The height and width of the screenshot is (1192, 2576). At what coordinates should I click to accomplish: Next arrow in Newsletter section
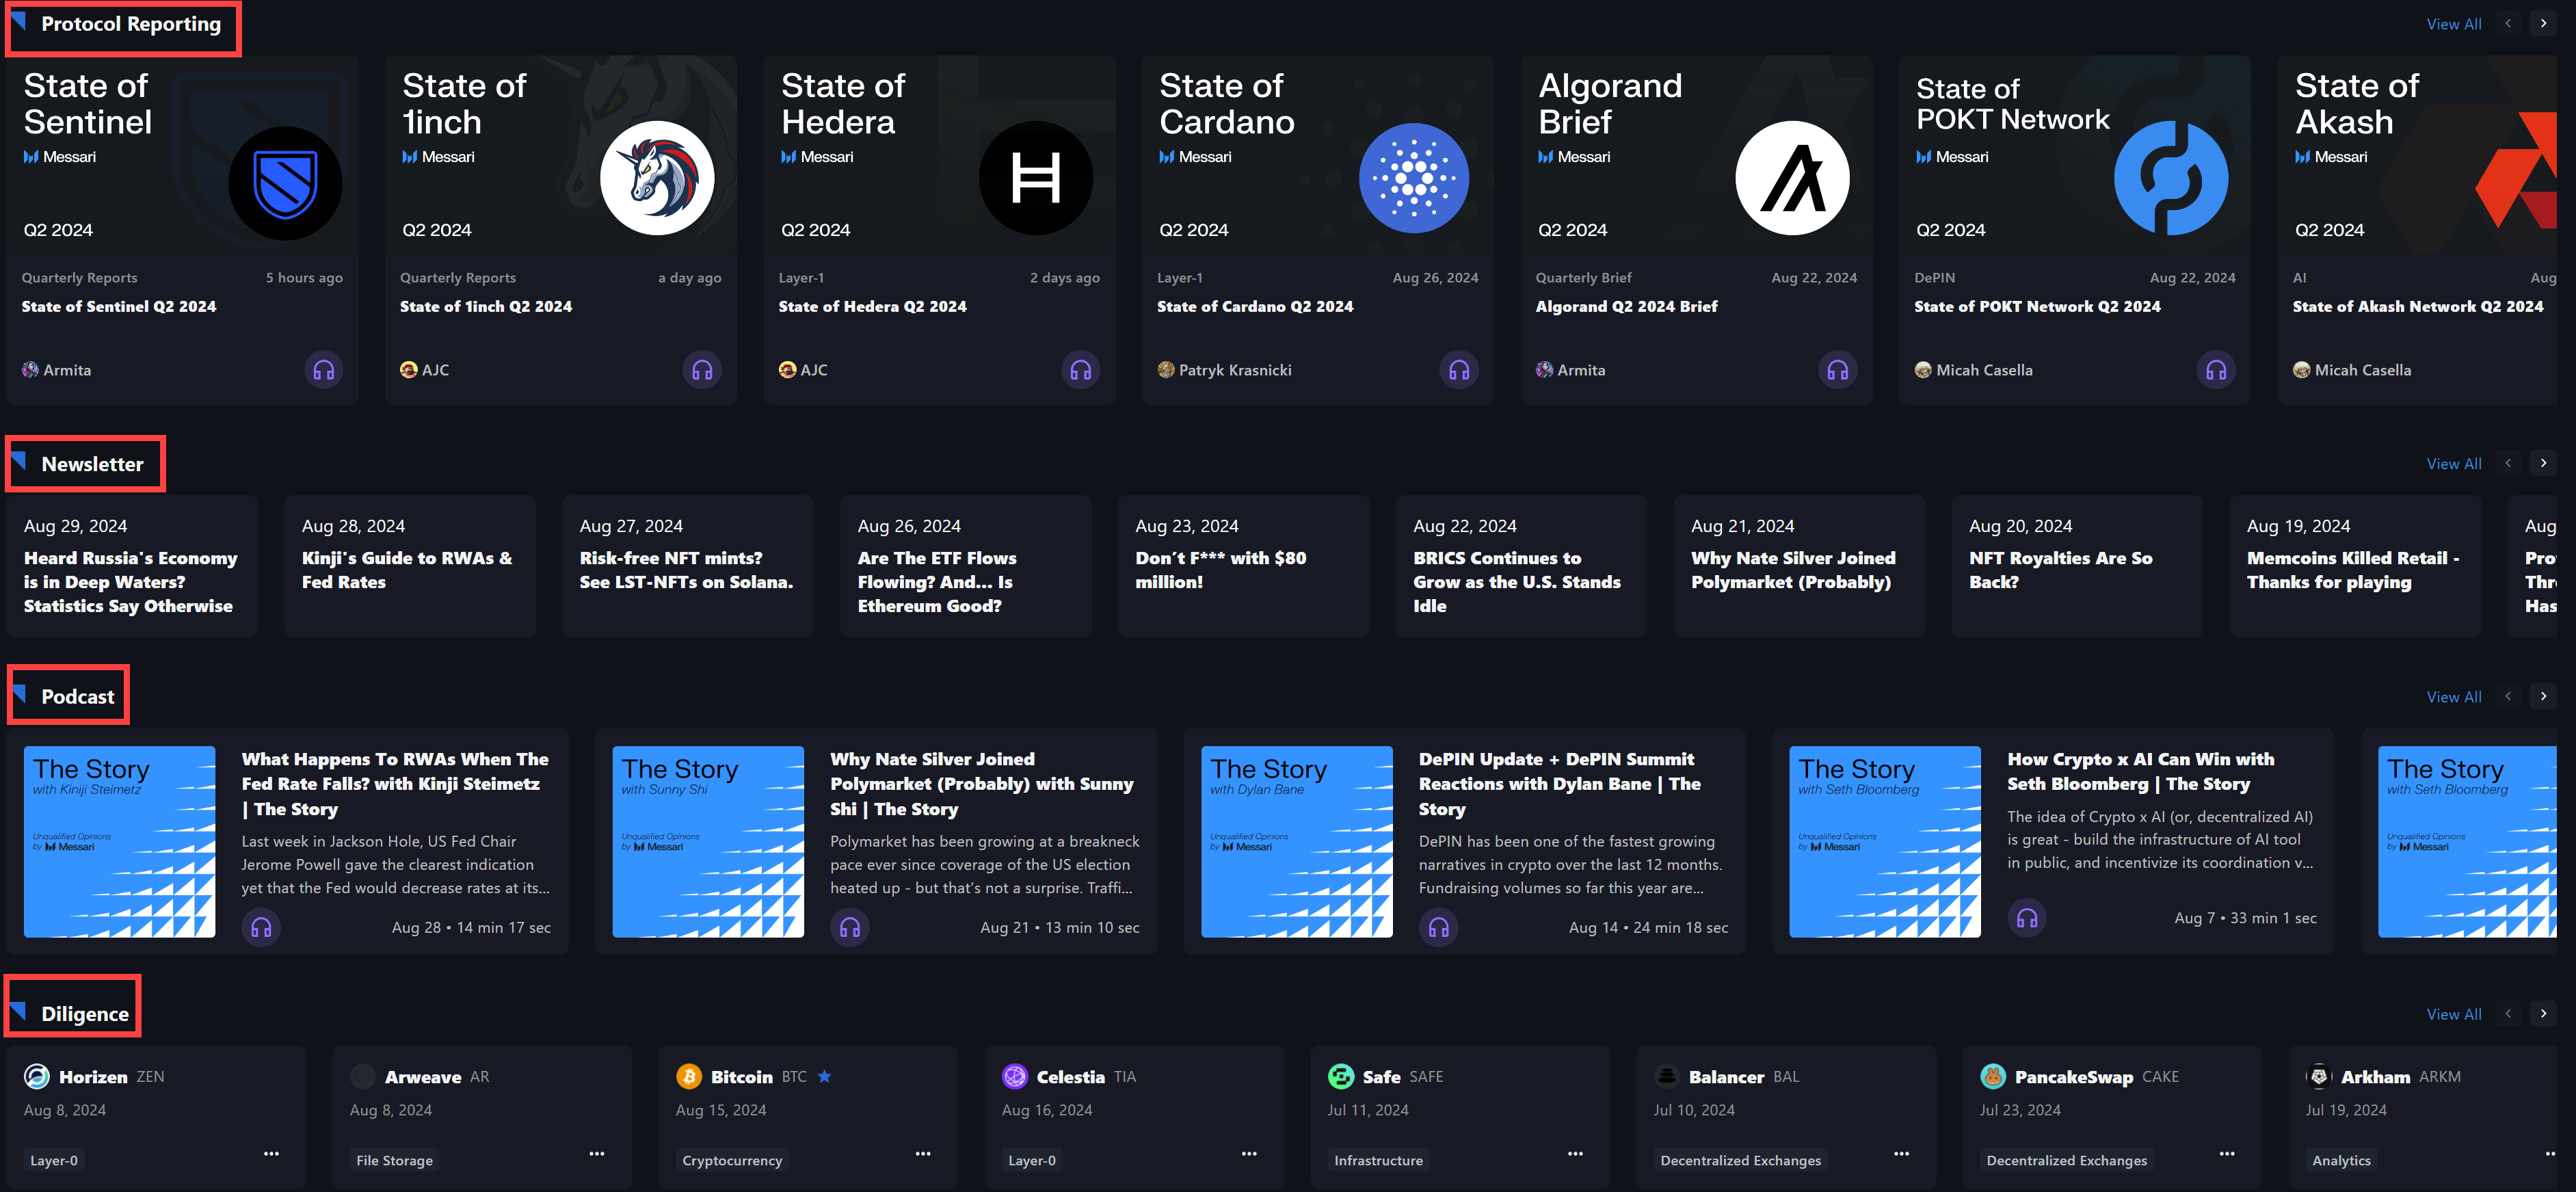click(x=2543, y=463)
